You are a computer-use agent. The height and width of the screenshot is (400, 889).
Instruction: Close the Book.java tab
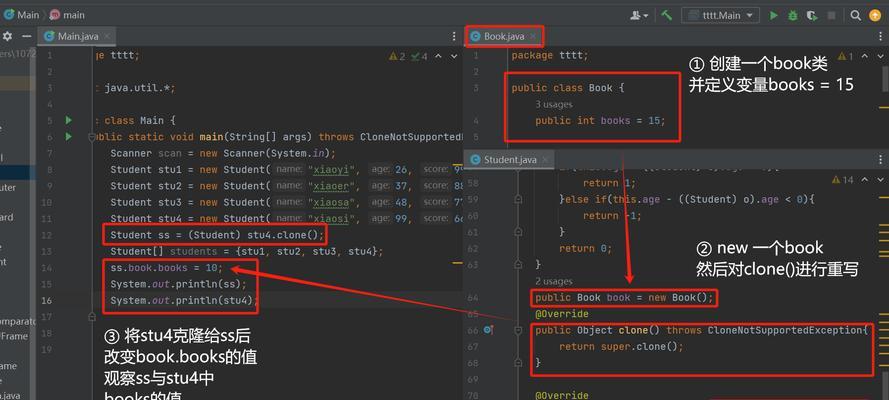[x=533, y=36]
